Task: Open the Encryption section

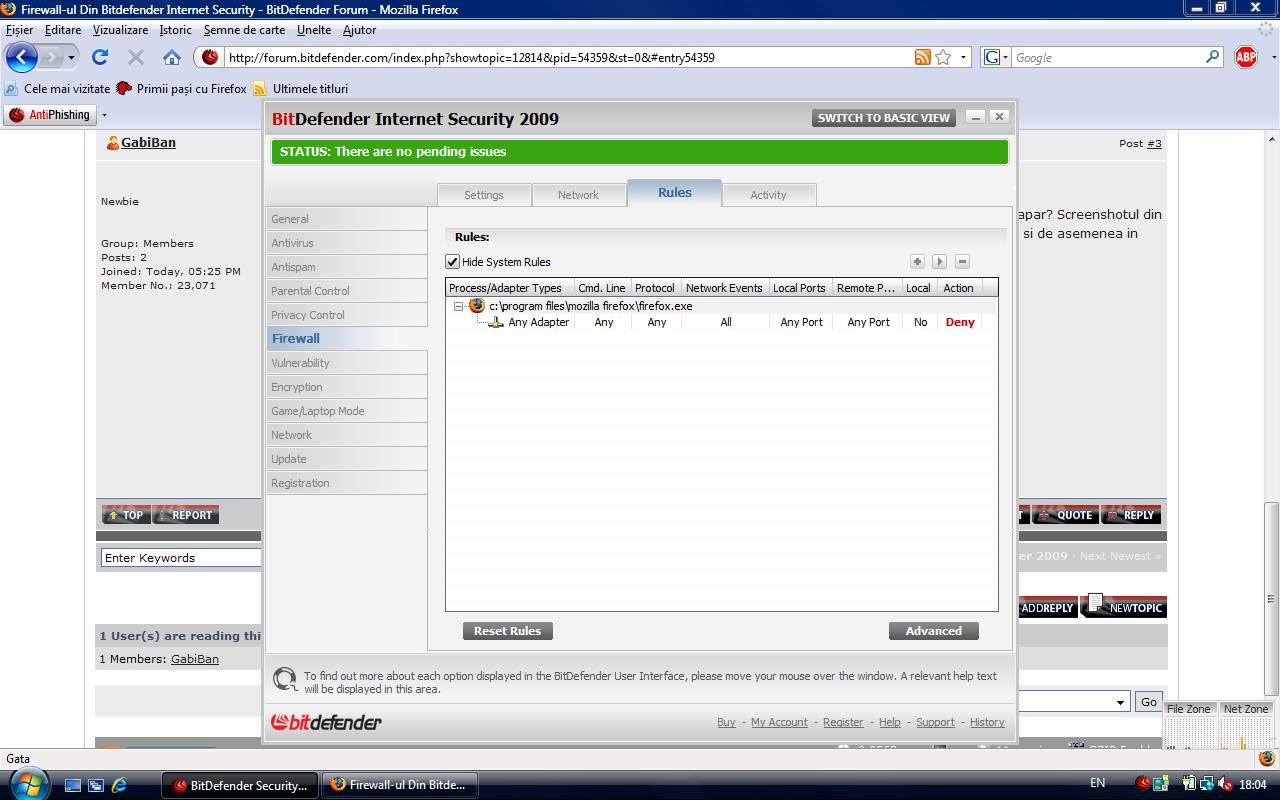Action: pyautogui.click(x=347, y=387)
